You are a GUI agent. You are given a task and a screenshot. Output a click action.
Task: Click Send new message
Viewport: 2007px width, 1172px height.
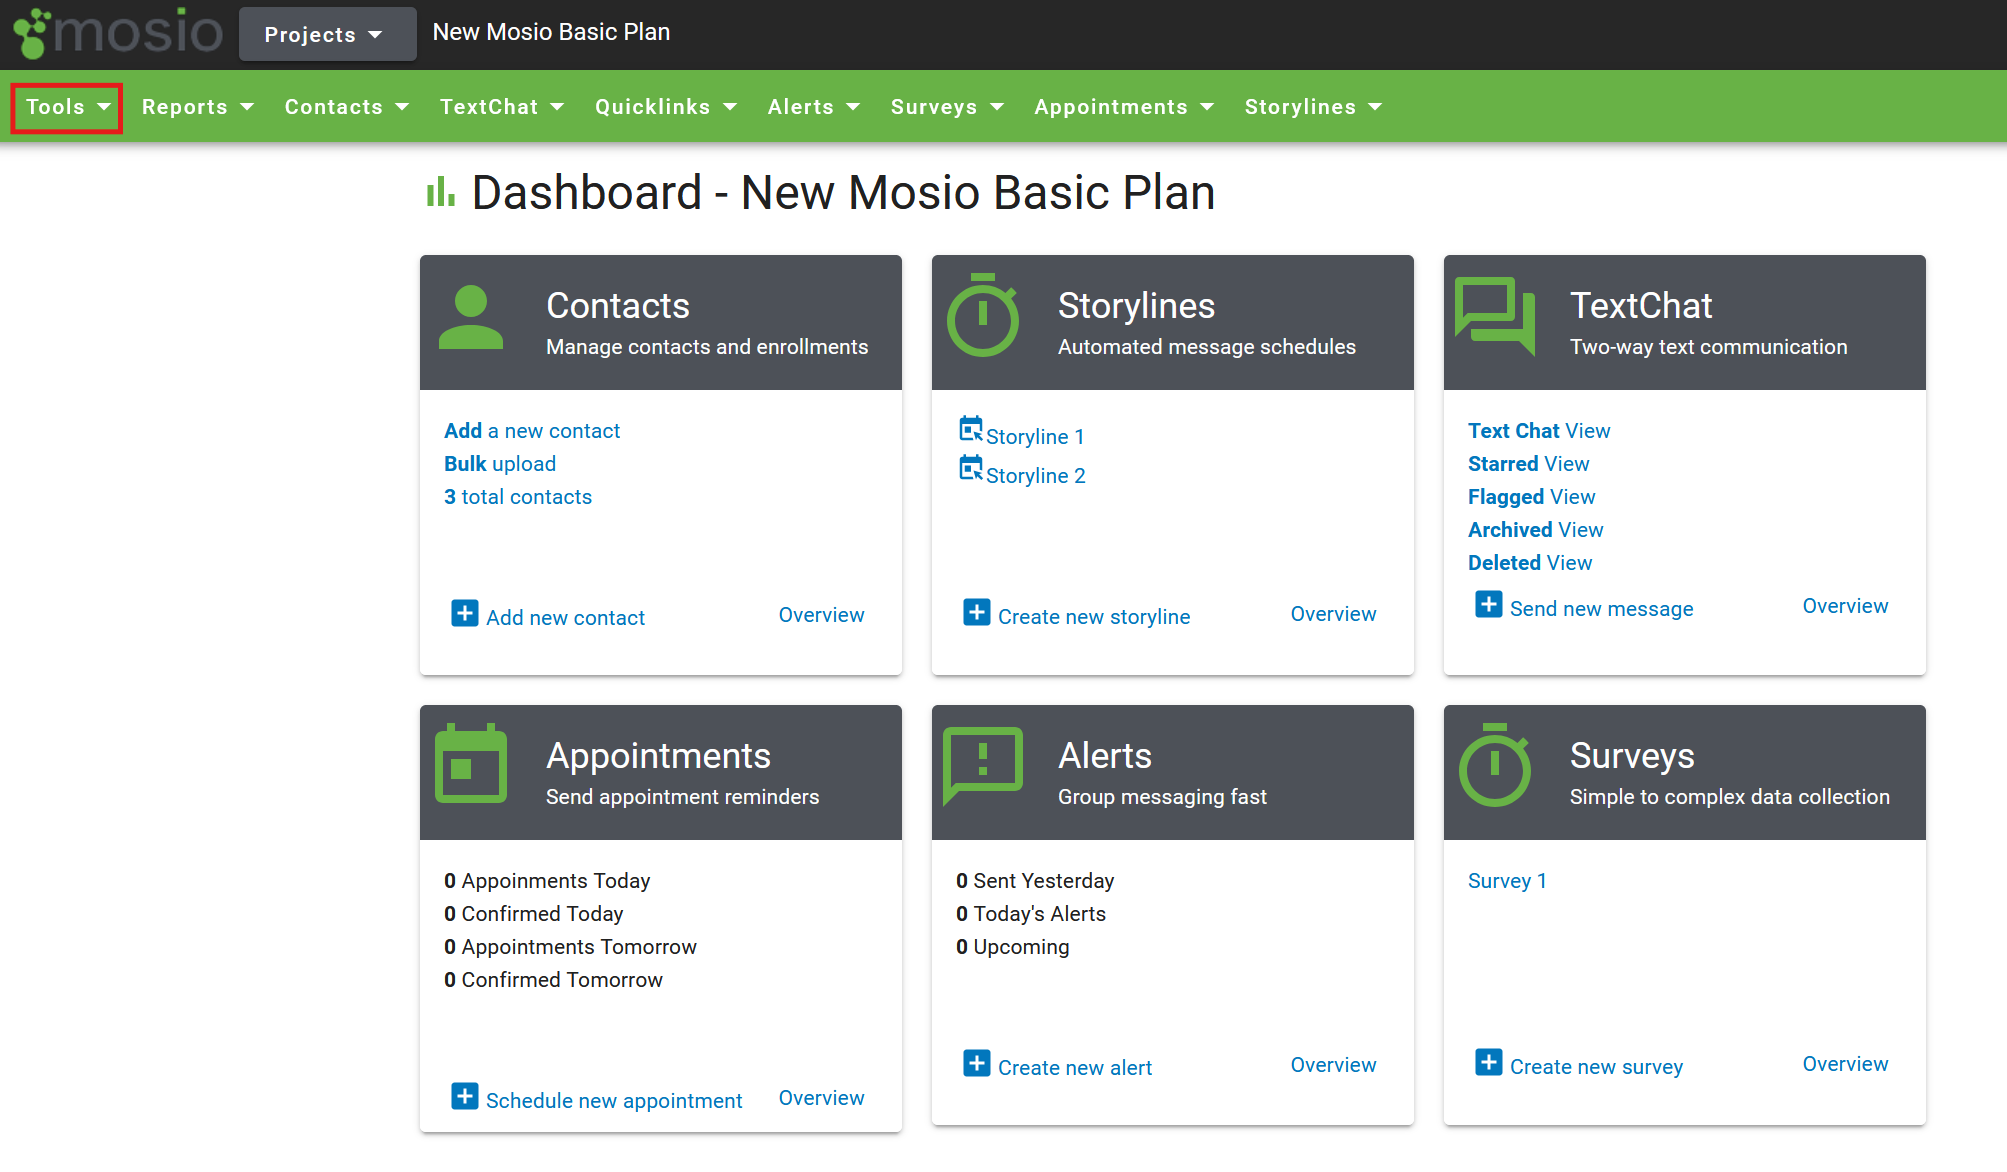point(1601,609)
